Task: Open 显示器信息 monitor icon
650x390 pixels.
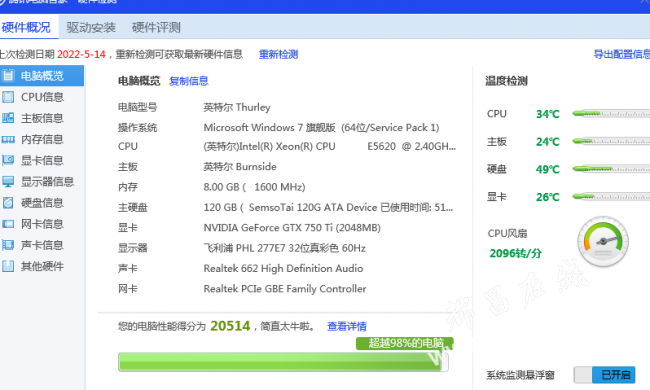Action: pos(8,182)
